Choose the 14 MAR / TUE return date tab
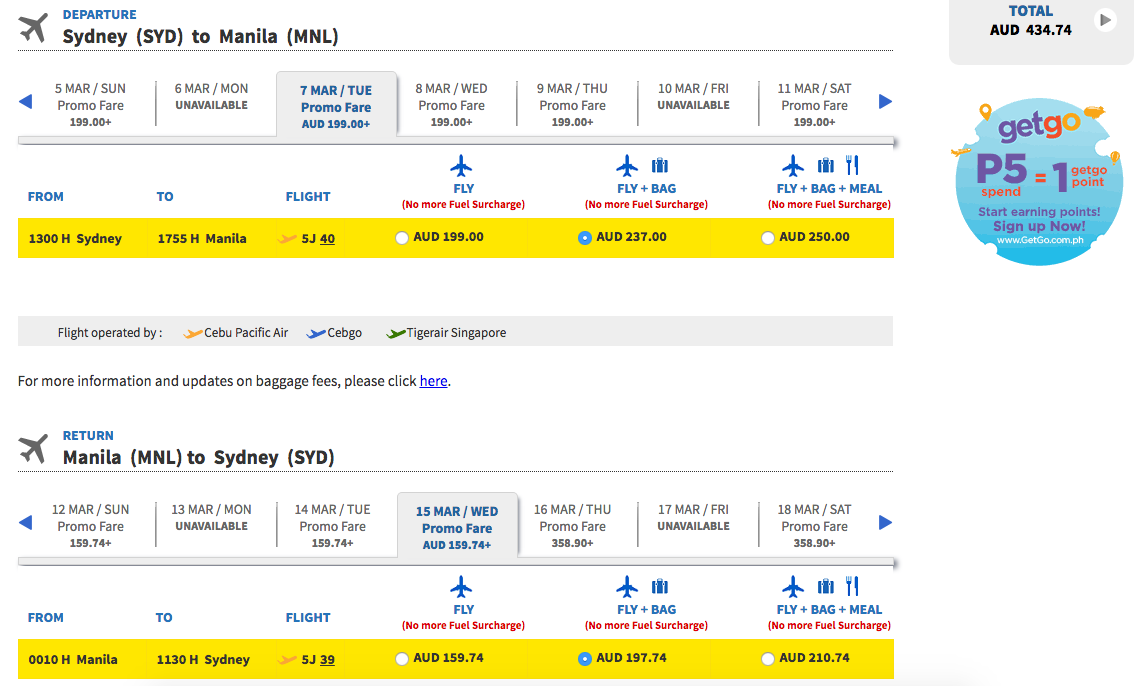 [332, 526]
